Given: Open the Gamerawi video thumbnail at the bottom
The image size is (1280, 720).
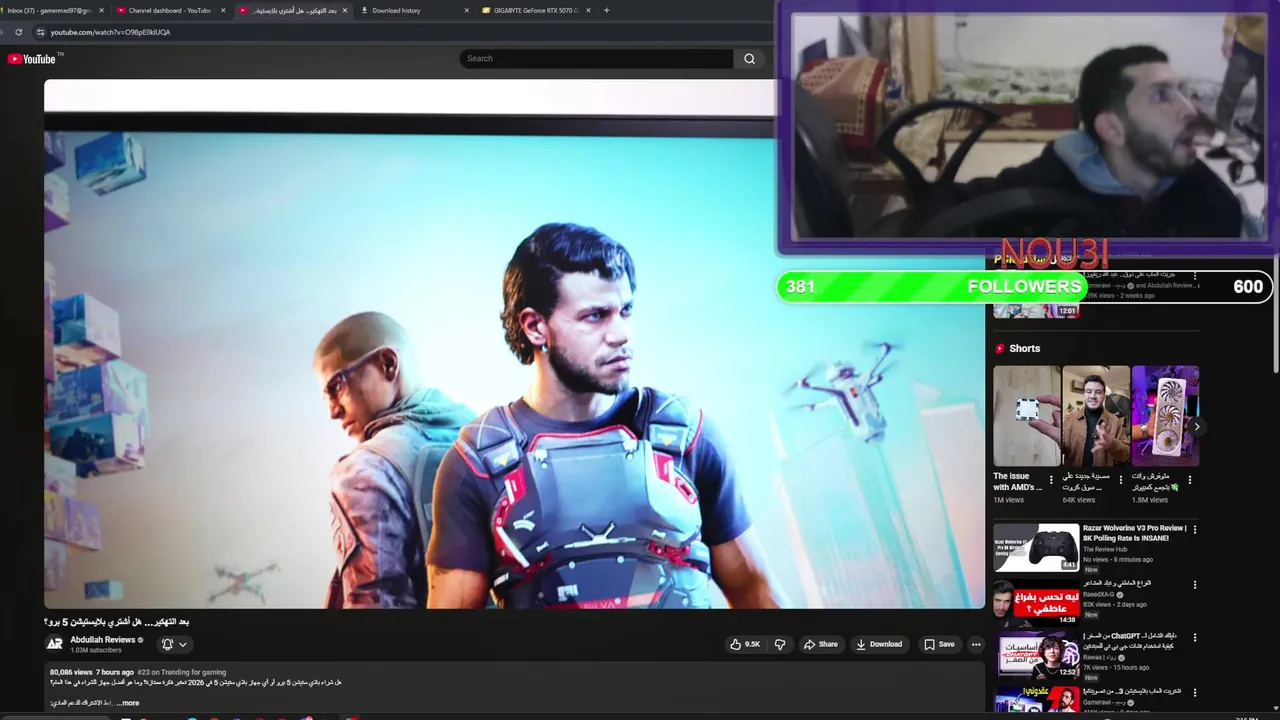Looking at the screenshot, I should pyautogui.click(x=1036, y=699).
